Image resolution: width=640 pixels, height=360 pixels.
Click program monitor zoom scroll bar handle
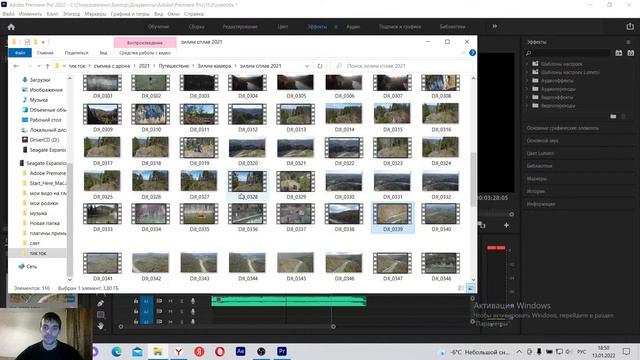pyautogui.click(x=511, y=214)
